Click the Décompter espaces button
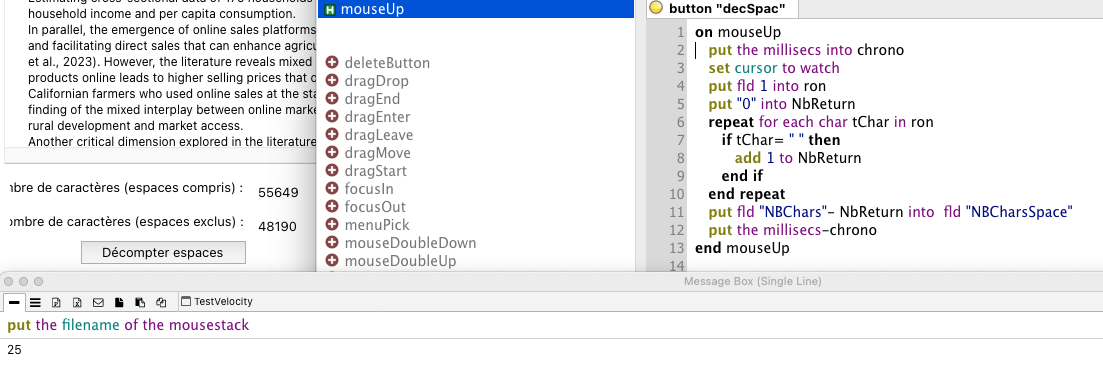Image resolution: width=1103 pixels, height=367 pixels. 162,252
